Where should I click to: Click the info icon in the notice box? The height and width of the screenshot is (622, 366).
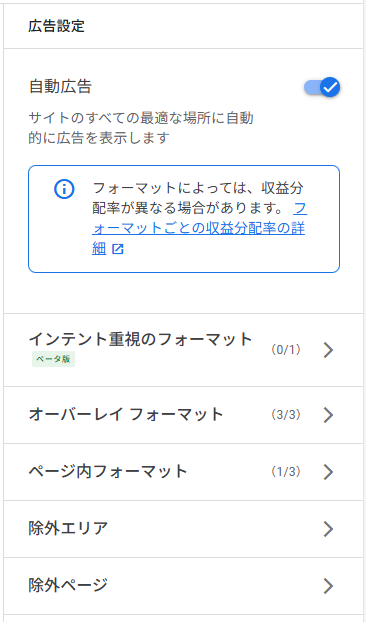tap(64, 189)
